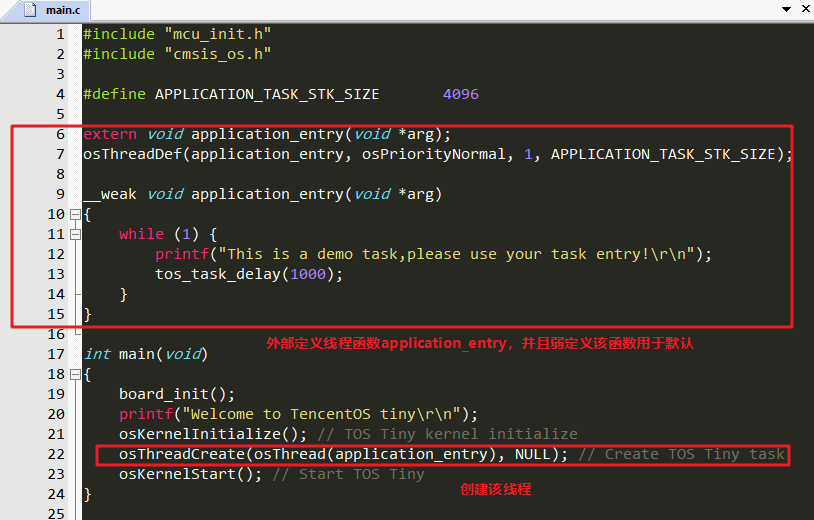Image resolution: width=814 pixels, height=520 pixels.
Task: Click the while keyword on line 11
Action: [x=141, y=234]
